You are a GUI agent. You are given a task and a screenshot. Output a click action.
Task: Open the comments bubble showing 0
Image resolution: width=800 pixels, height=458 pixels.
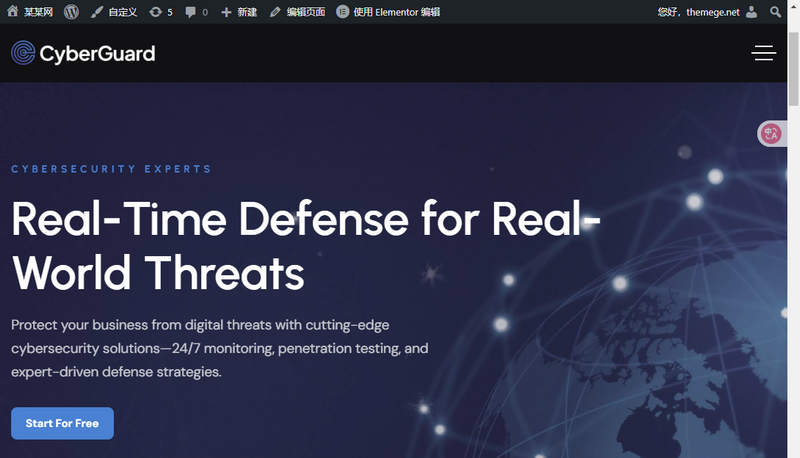point(196,12)
